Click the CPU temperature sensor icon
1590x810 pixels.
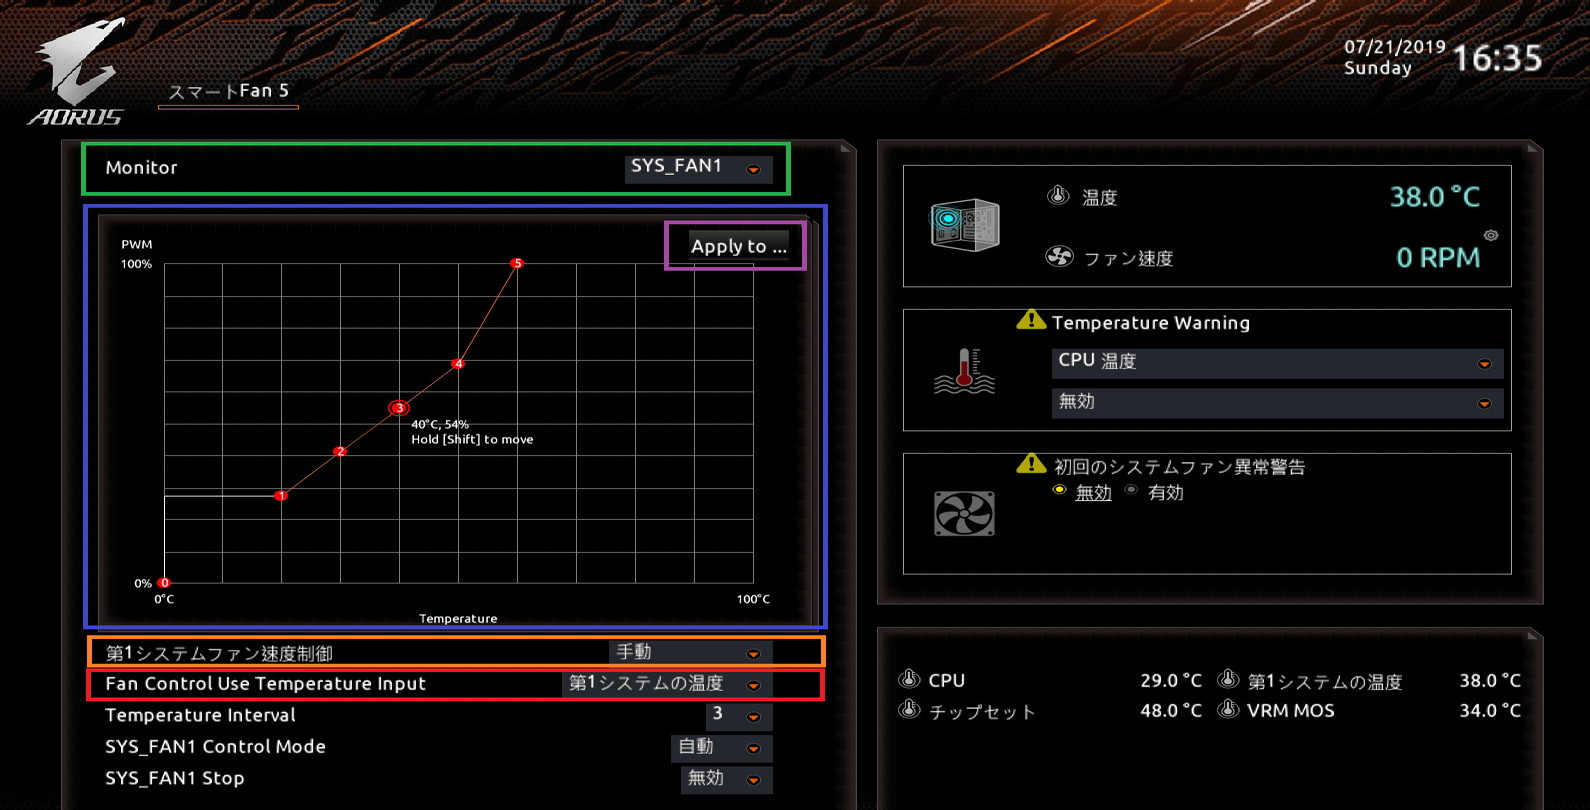pyautogui.click(x=909, y=680)
